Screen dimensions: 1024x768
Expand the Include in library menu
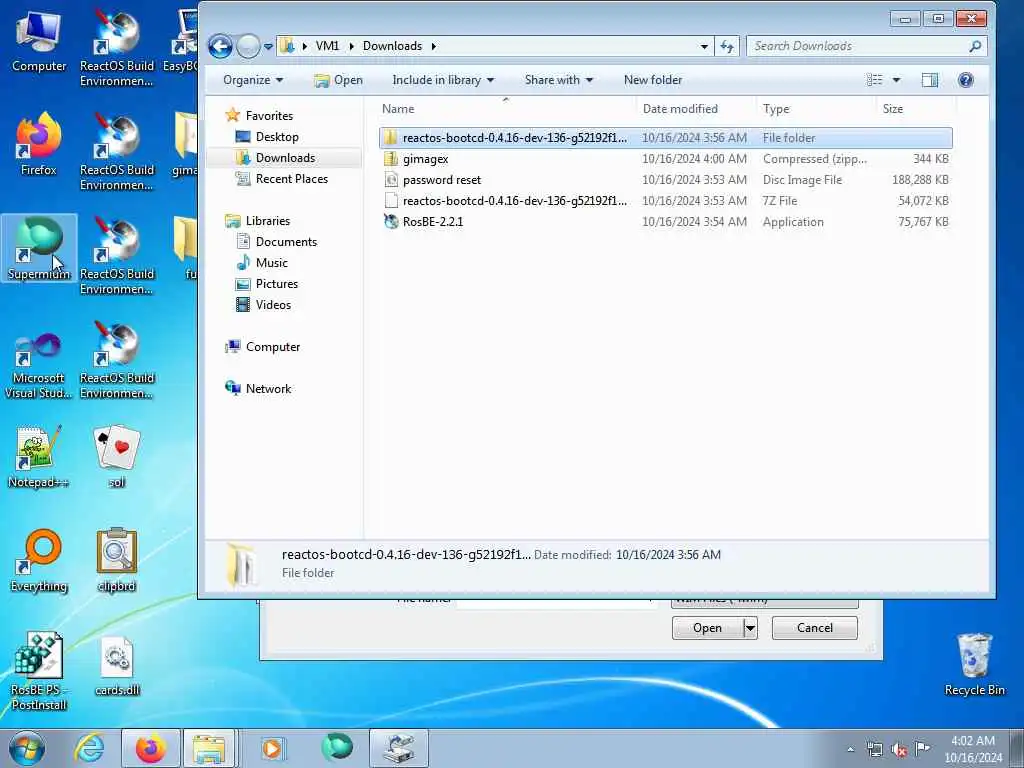[443, 80]
